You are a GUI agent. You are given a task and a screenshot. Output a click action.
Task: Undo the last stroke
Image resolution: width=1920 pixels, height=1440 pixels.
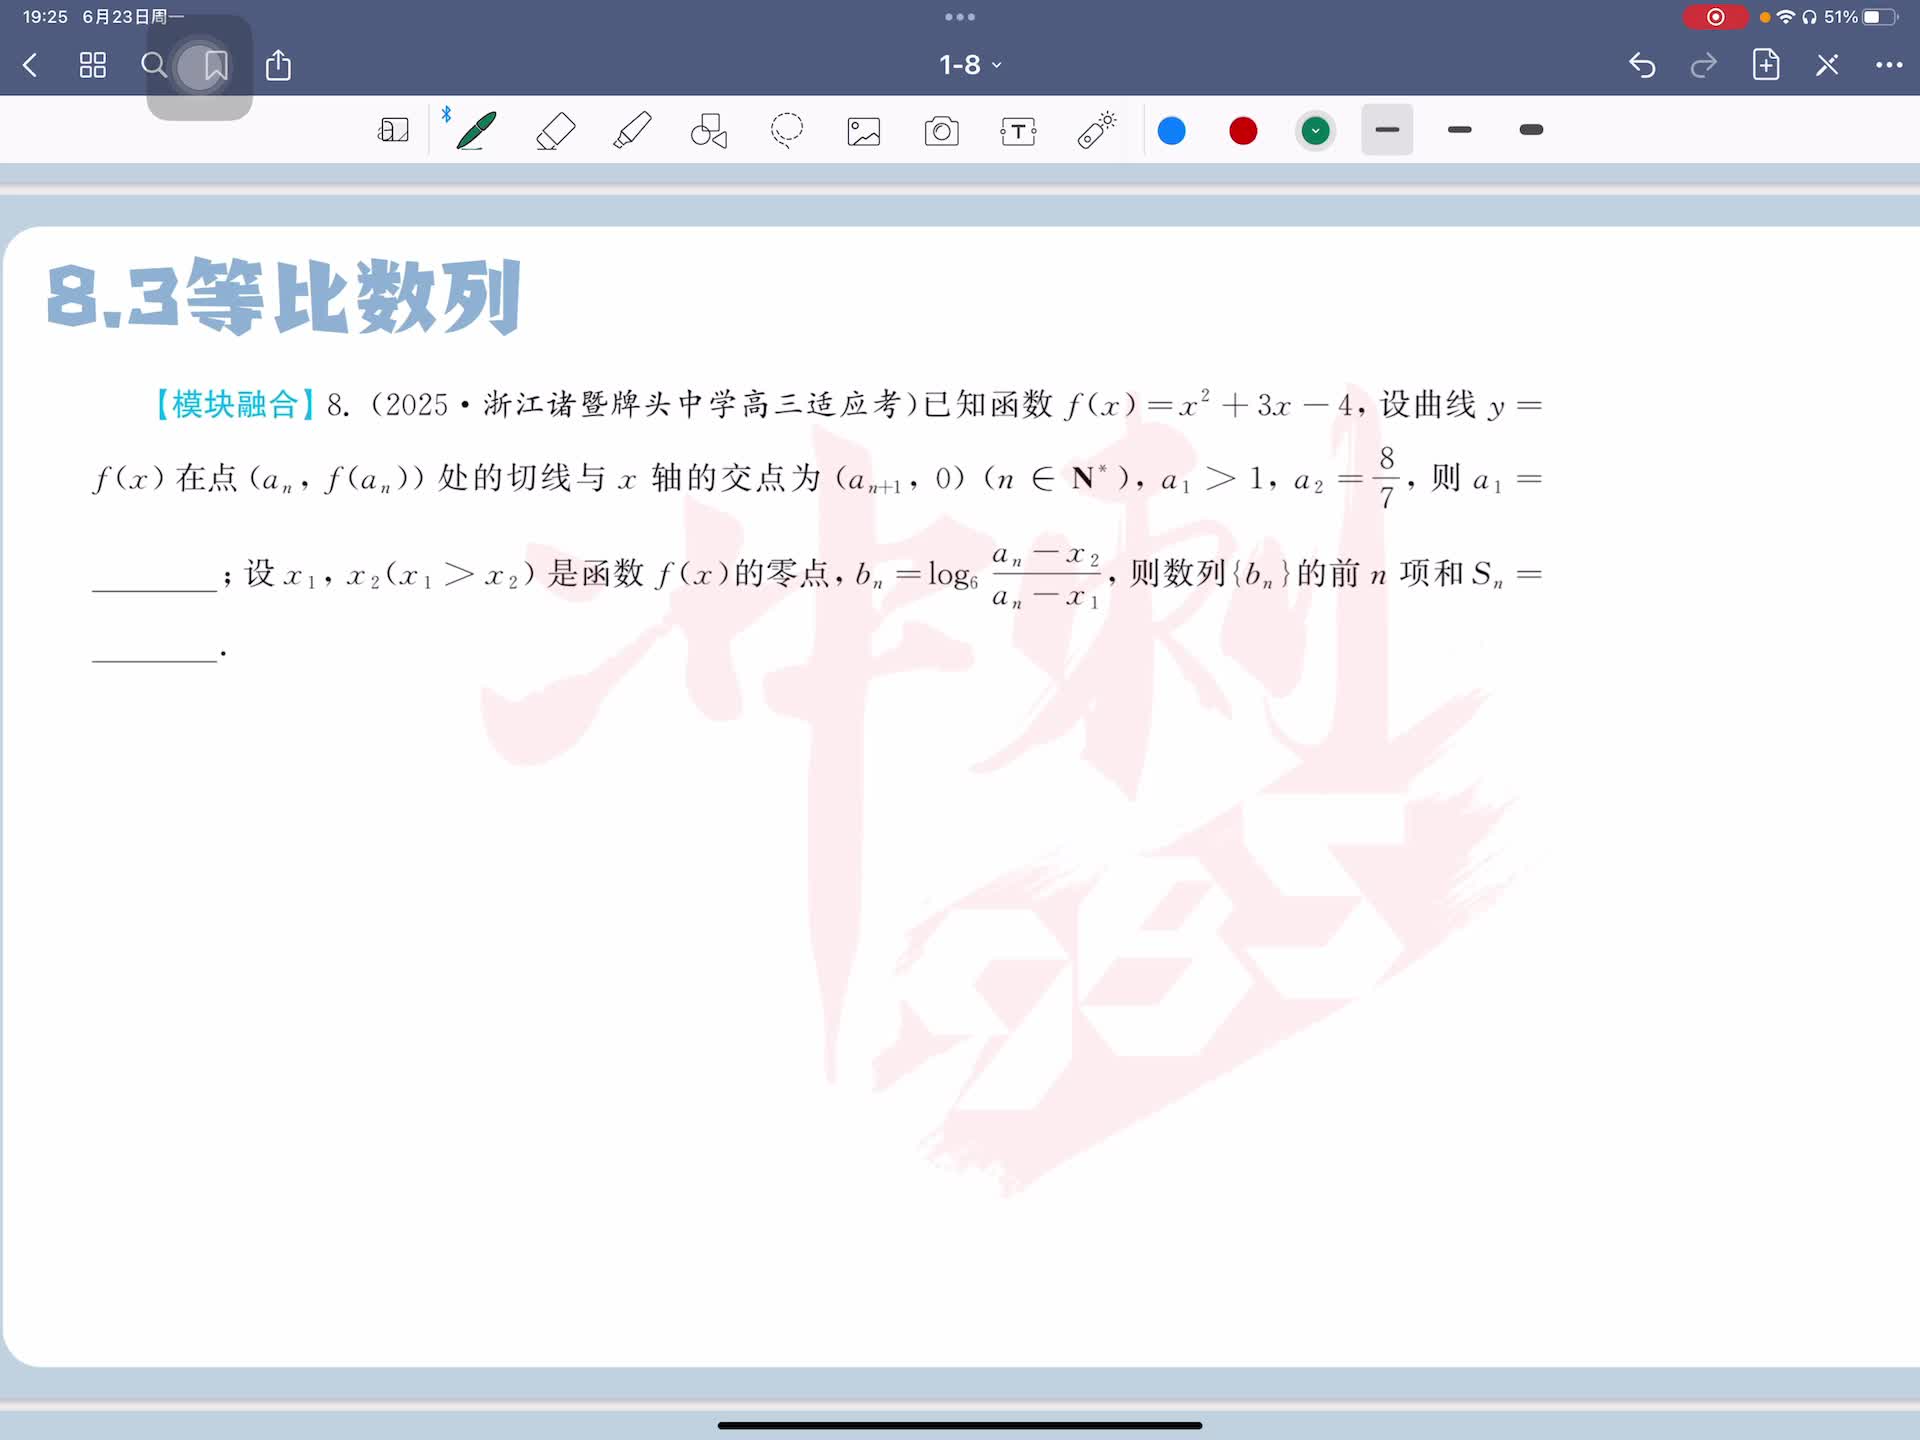point(1642,65)
